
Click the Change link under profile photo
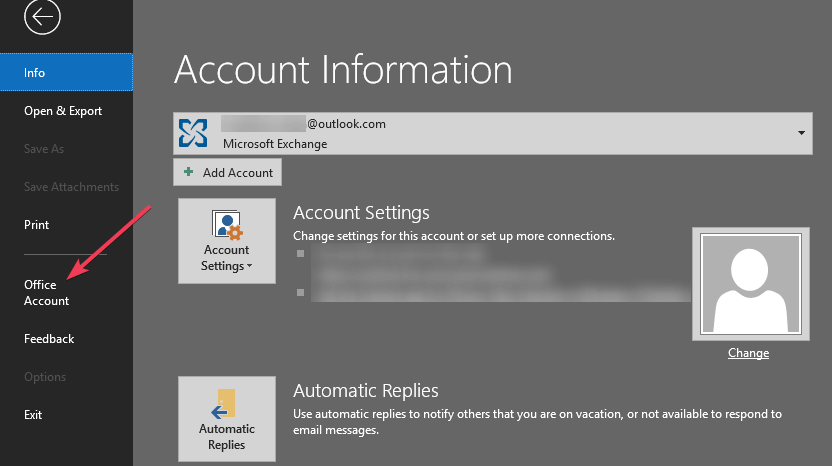tap(748, 353)
